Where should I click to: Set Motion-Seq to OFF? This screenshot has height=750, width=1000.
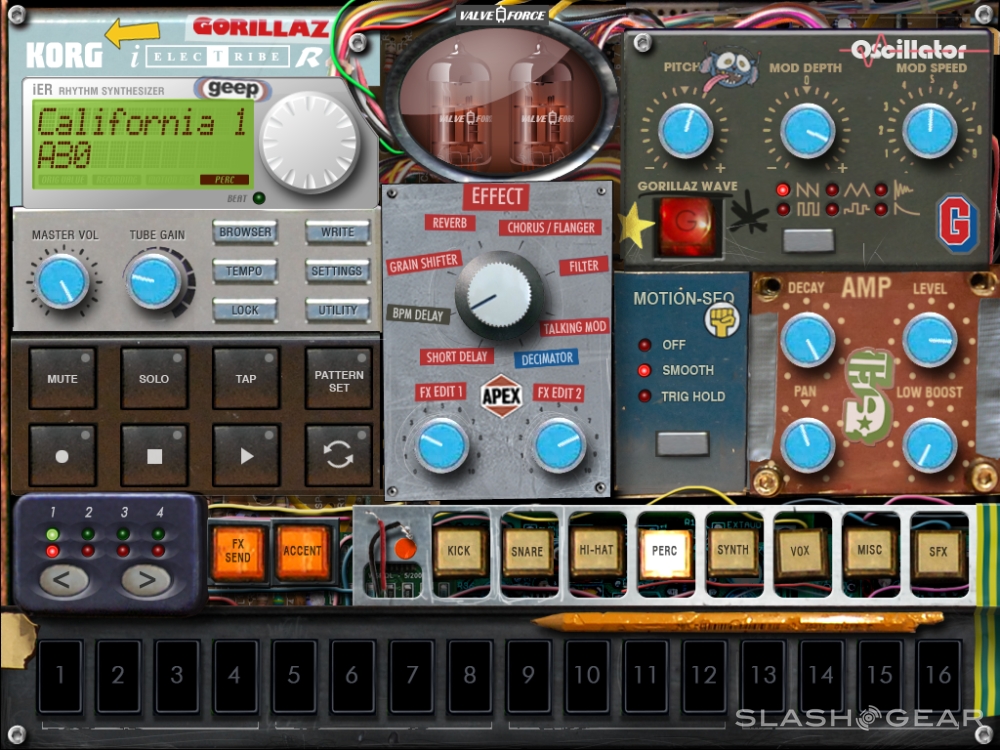coord(645,345)
